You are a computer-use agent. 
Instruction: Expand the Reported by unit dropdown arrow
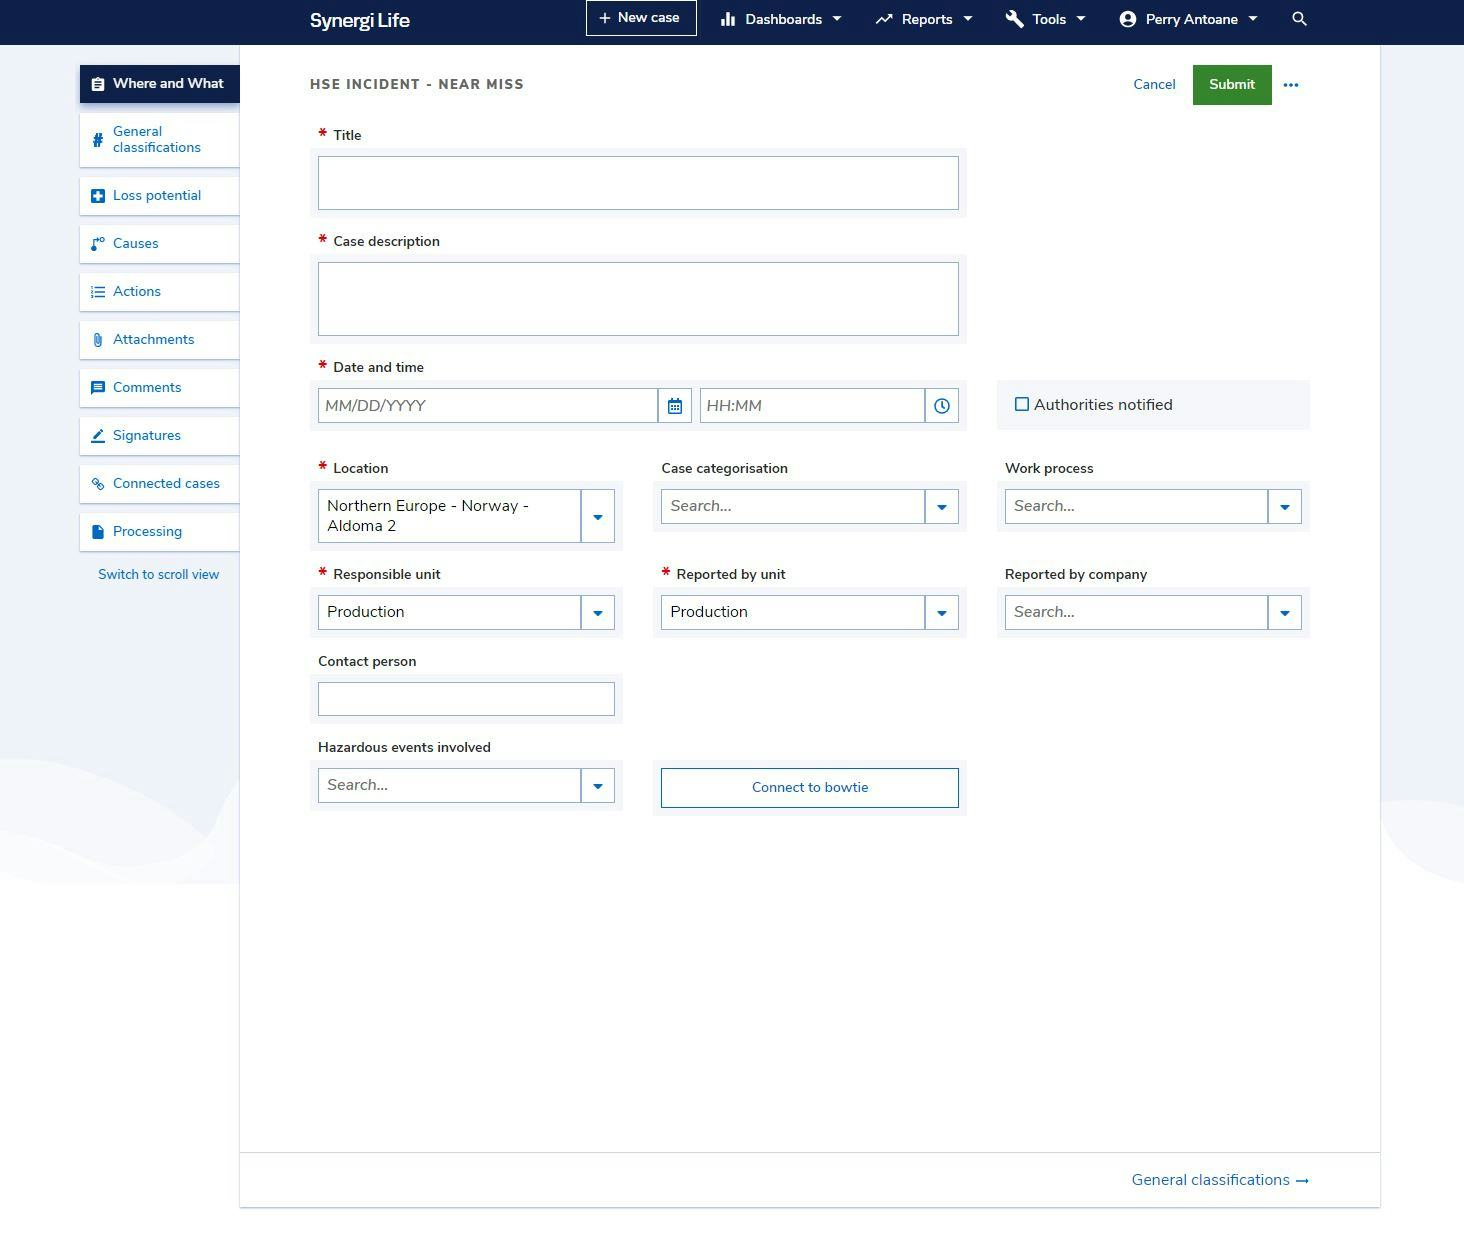pyautogui.click(x=942, y=613)
